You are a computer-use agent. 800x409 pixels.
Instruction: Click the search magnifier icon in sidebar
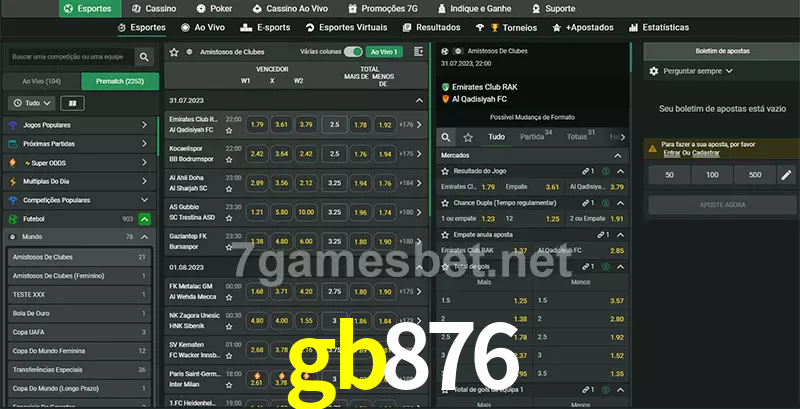(x=144, y=57)
